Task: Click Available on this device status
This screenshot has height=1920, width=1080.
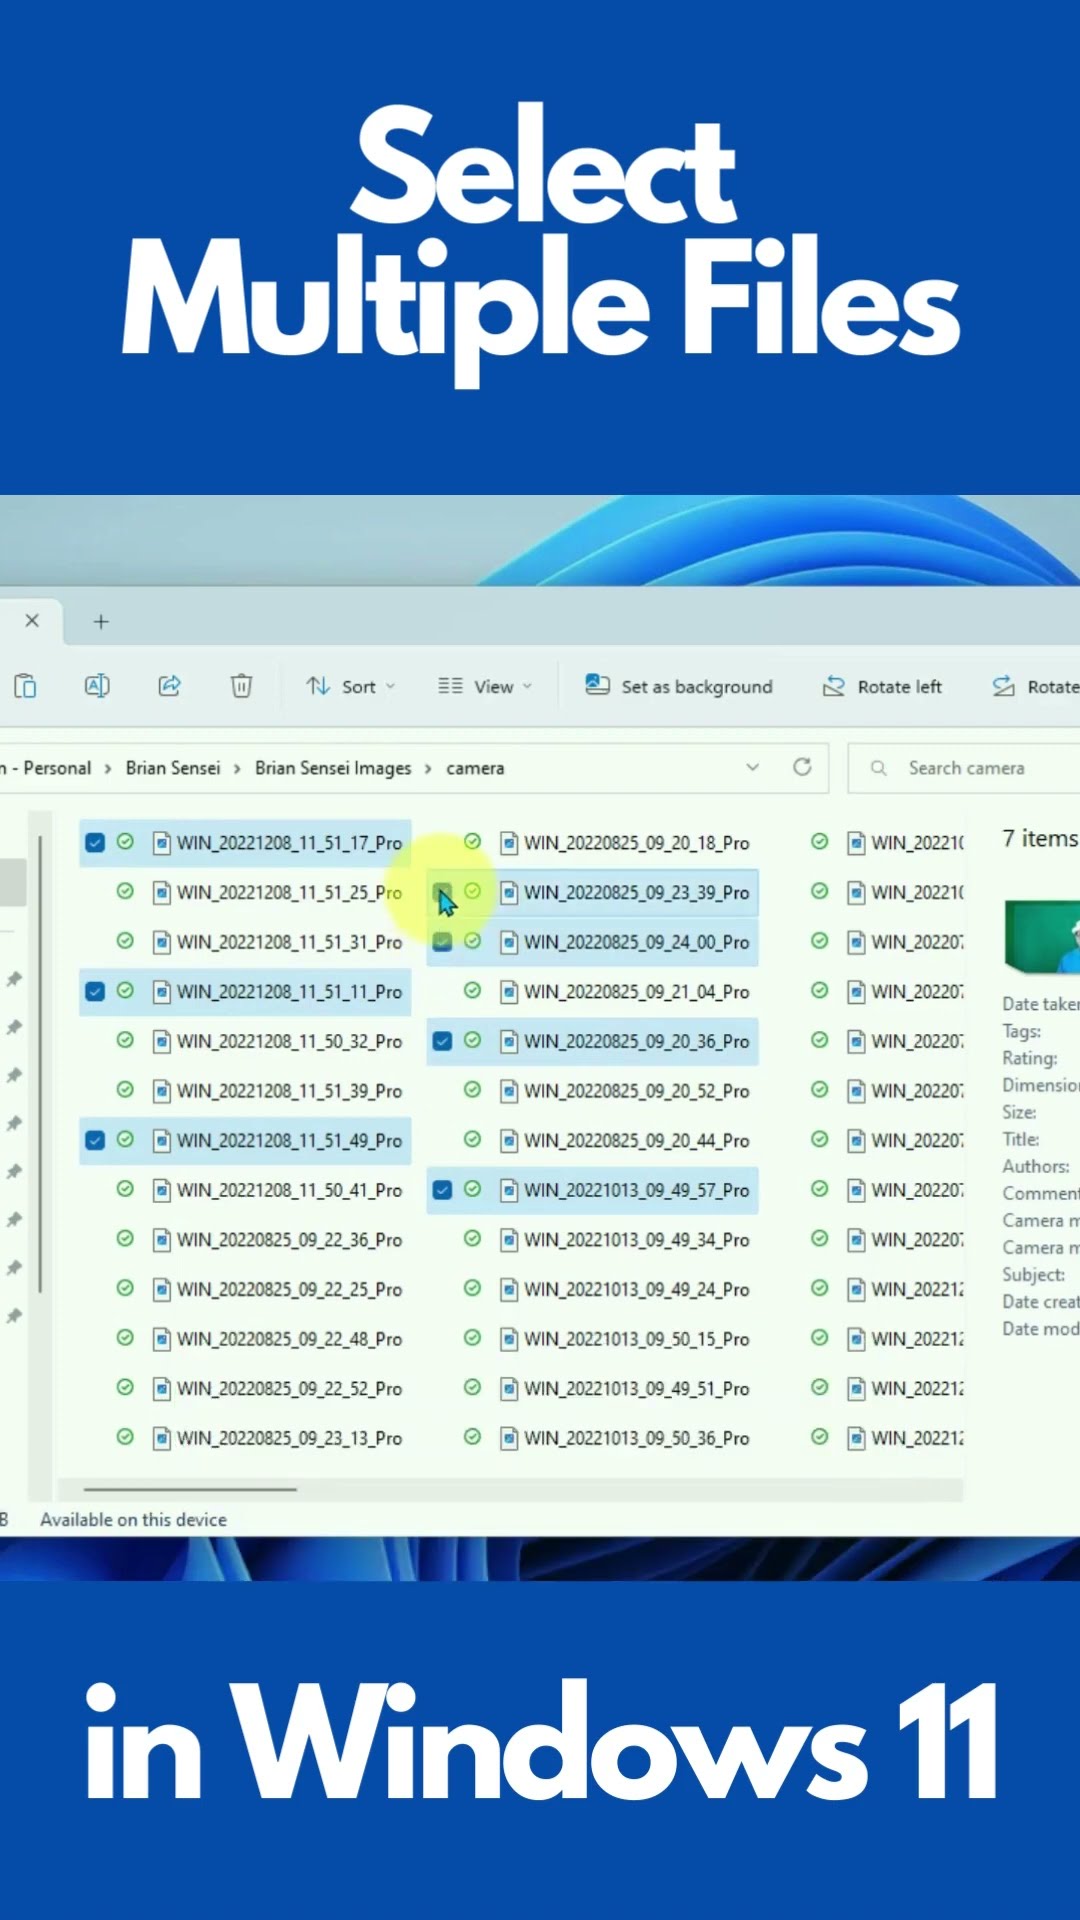Action: click(133, 1519)
